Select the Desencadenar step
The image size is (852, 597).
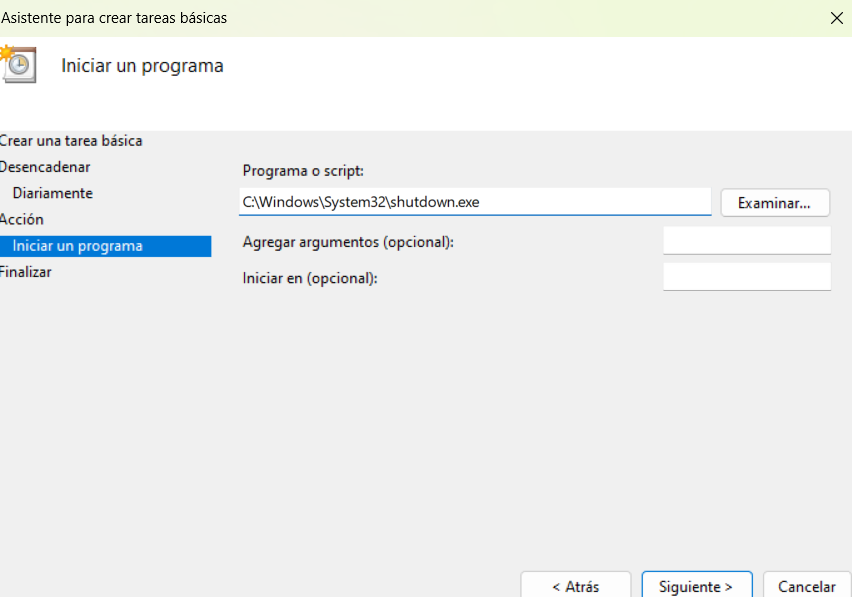point(45,167)
